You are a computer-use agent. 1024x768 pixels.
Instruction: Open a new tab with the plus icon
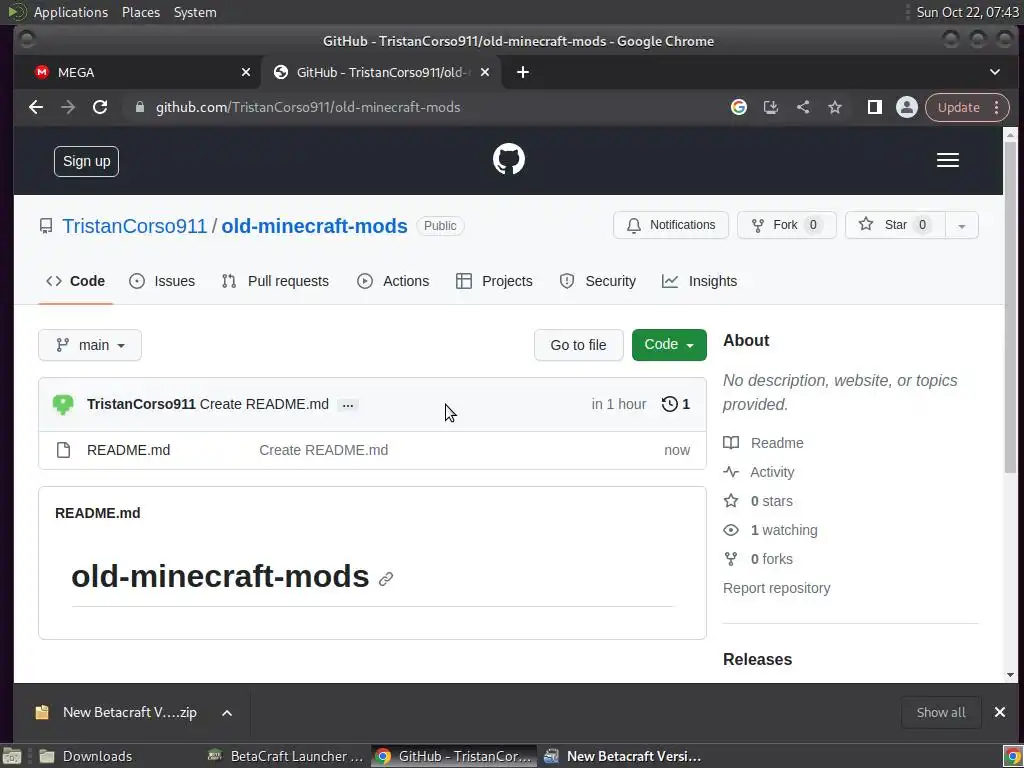522,72
